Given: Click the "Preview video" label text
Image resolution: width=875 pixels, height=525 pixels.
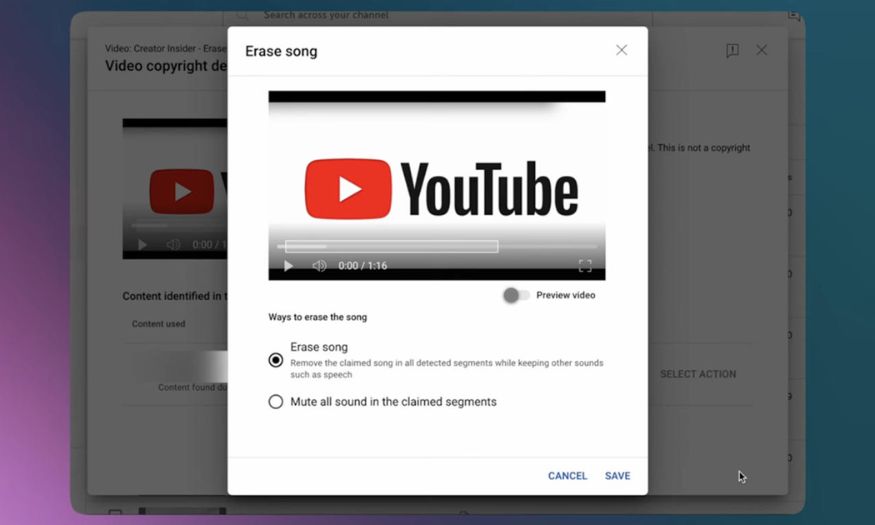Looking at the screenshot, I should click(566, 295).
